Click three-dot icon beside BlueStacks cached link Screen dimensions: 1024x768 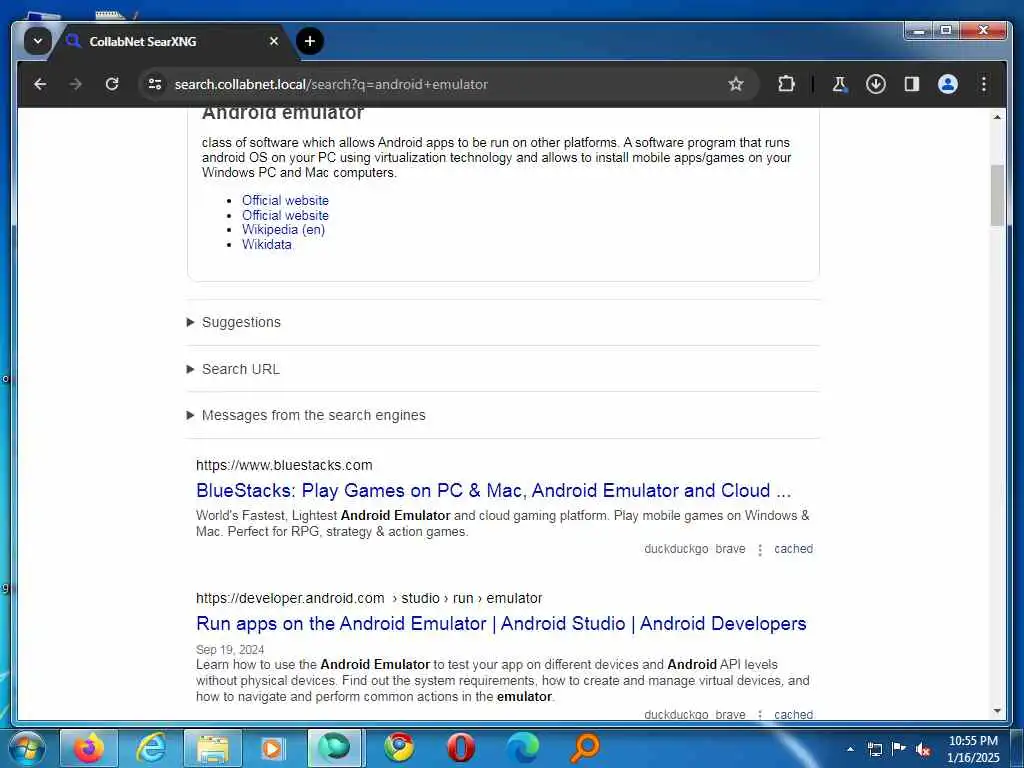pyautogui.click(x=760, y=550)
